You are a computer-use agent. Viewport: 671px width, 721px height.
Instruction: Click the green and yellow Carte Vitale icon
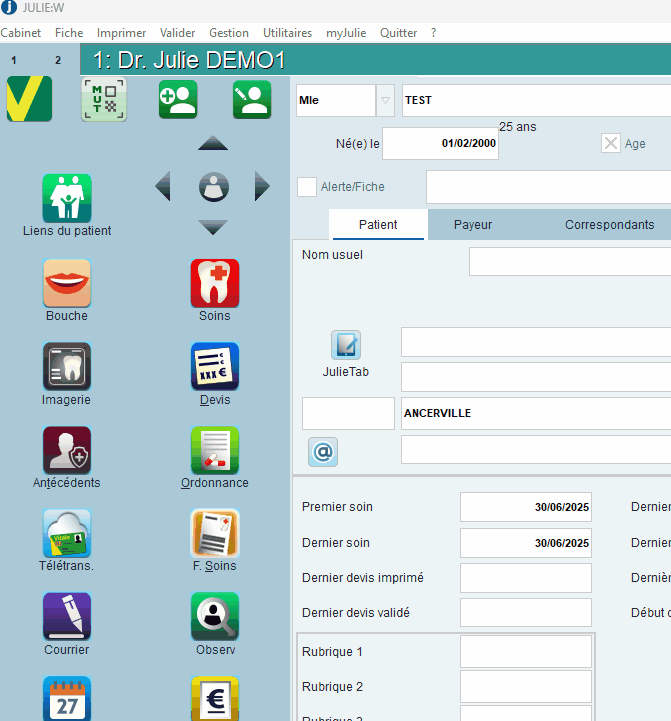29,99
